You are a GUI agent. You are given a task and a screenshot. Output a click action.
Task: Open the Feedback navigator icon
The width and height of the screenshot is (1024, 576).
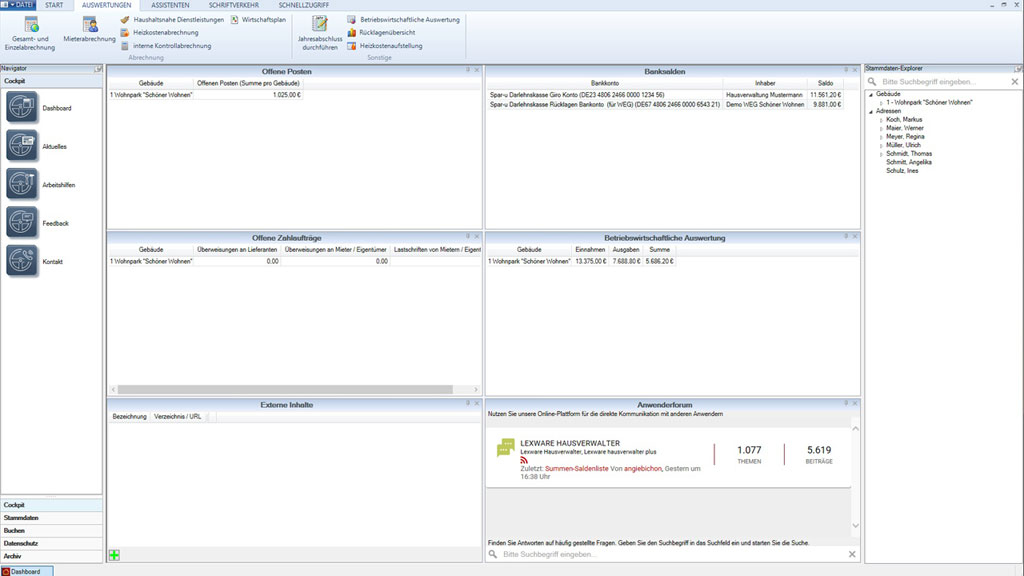tap(22, 223)
